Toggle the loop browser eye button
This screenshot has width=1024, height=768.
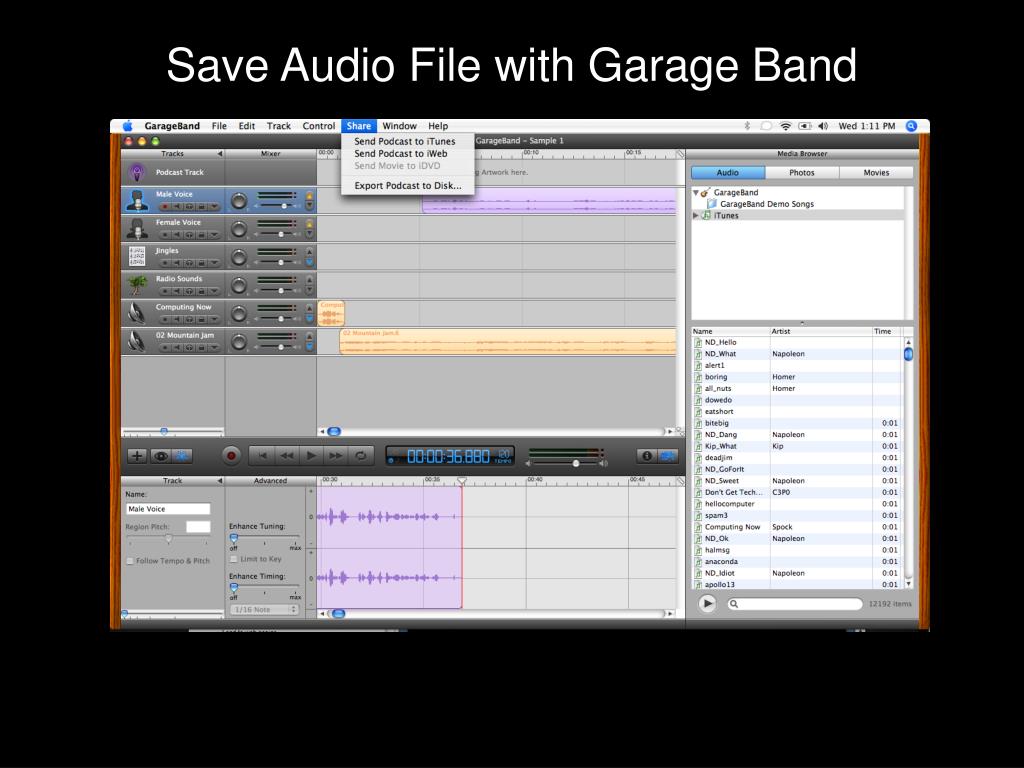pyautogui.click(x=161, y=456)
